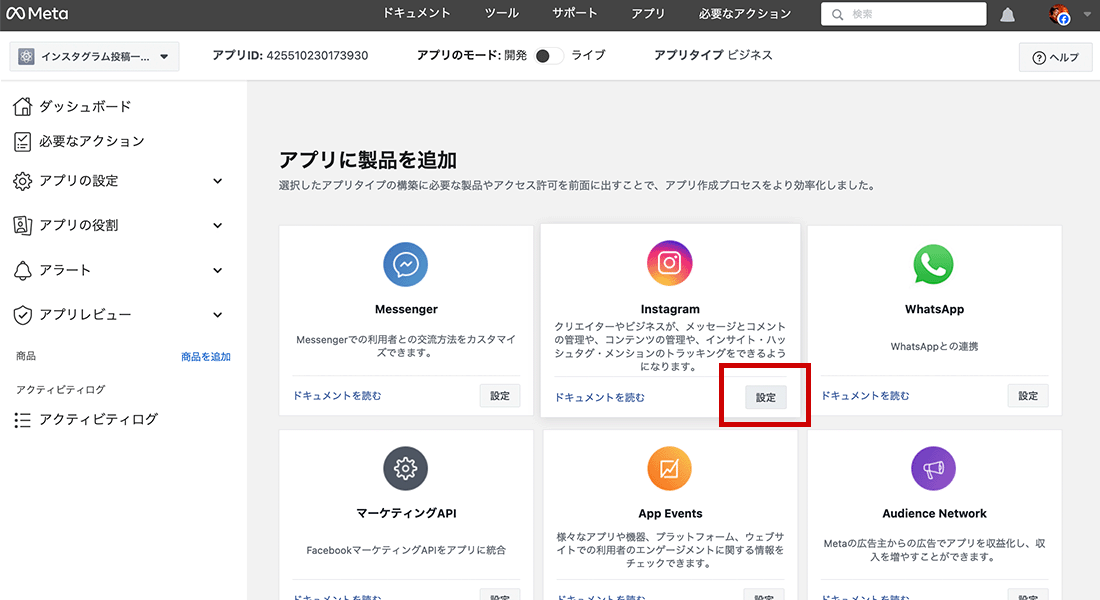Click the Meta logo in header

37,13
